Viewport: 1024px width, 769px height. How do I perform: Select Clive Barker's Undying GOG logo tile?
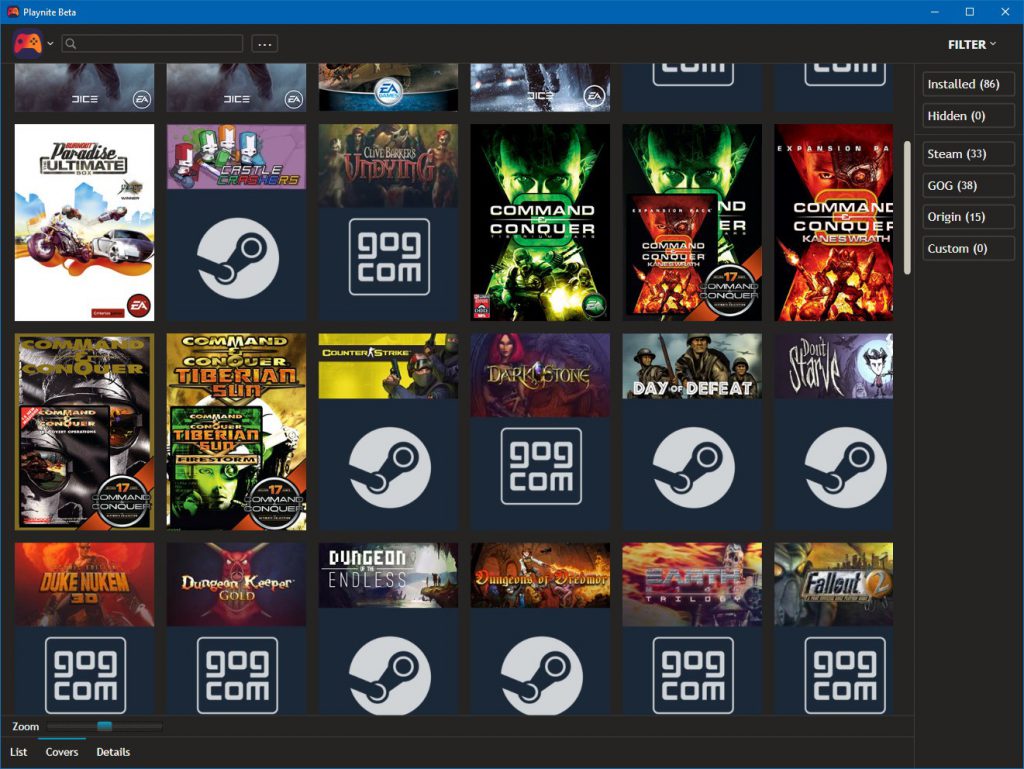pyautogui.click(x=389, y=257)
